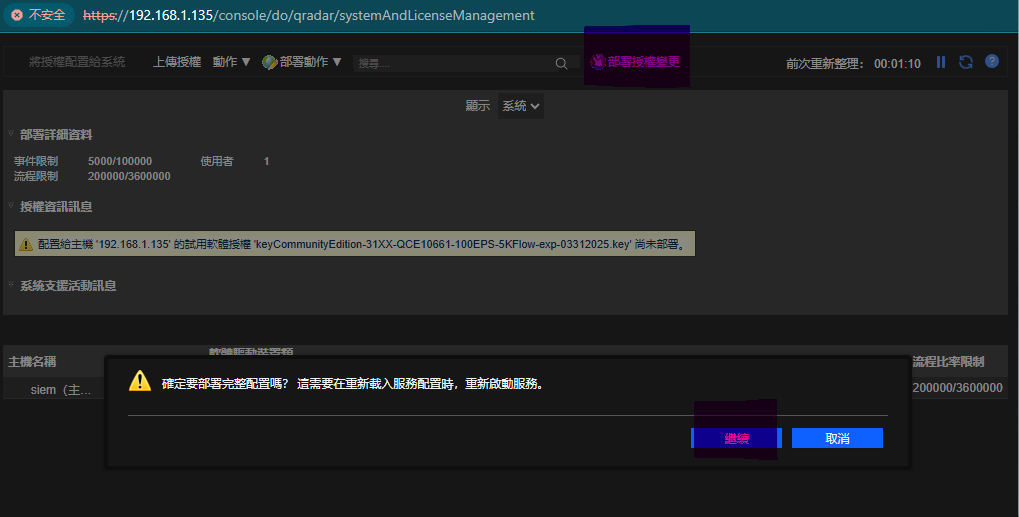The height and width of the screenshot is (517, 1019).
Task: Click the warning icon in the confirmation dialog
Action: pos(140,381)
